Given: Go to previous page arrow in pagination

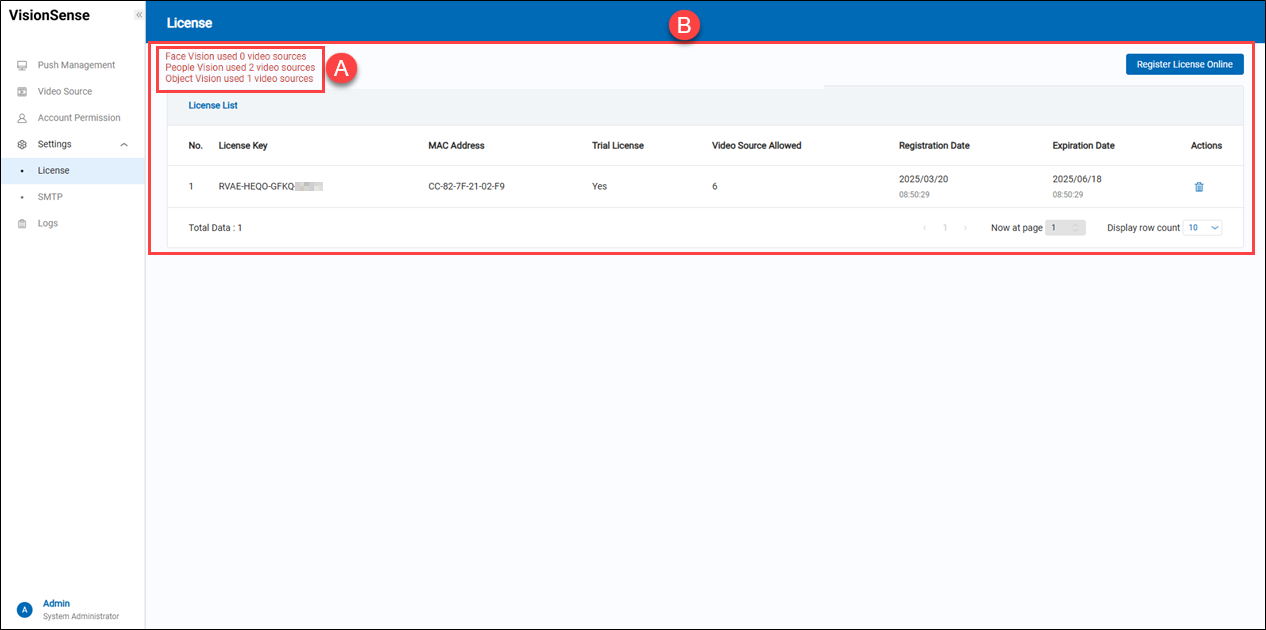Looking at the screenshot, I should 925,228.
